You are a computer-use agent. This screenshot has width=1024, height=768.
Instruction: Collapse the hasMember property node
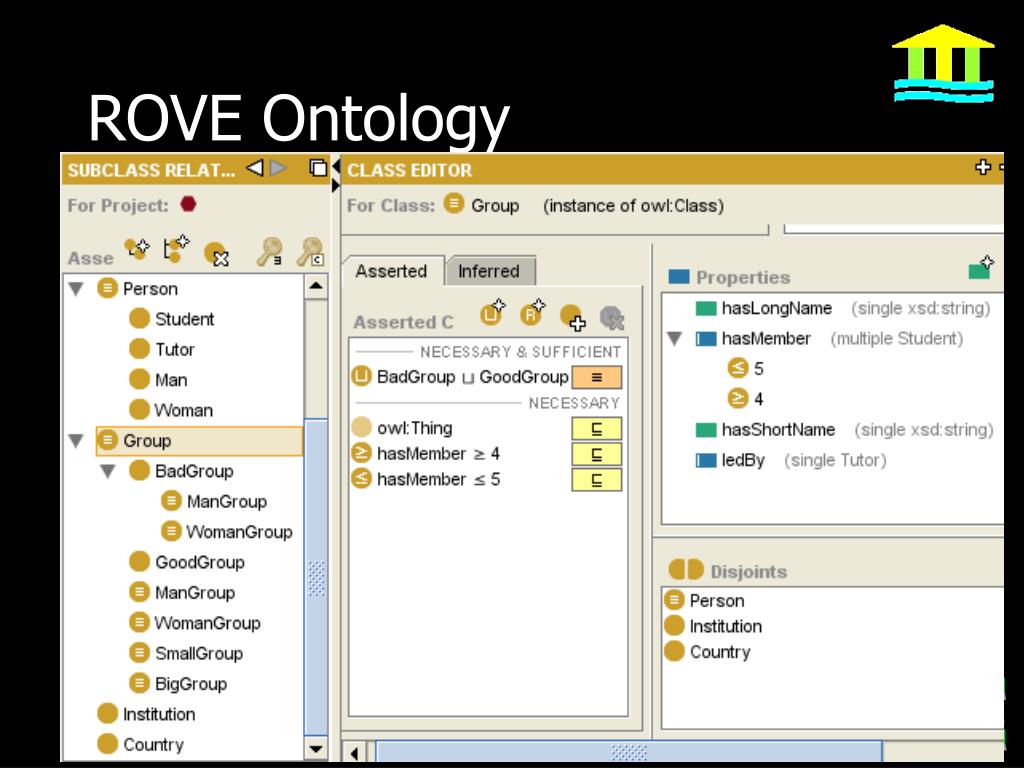675,338
